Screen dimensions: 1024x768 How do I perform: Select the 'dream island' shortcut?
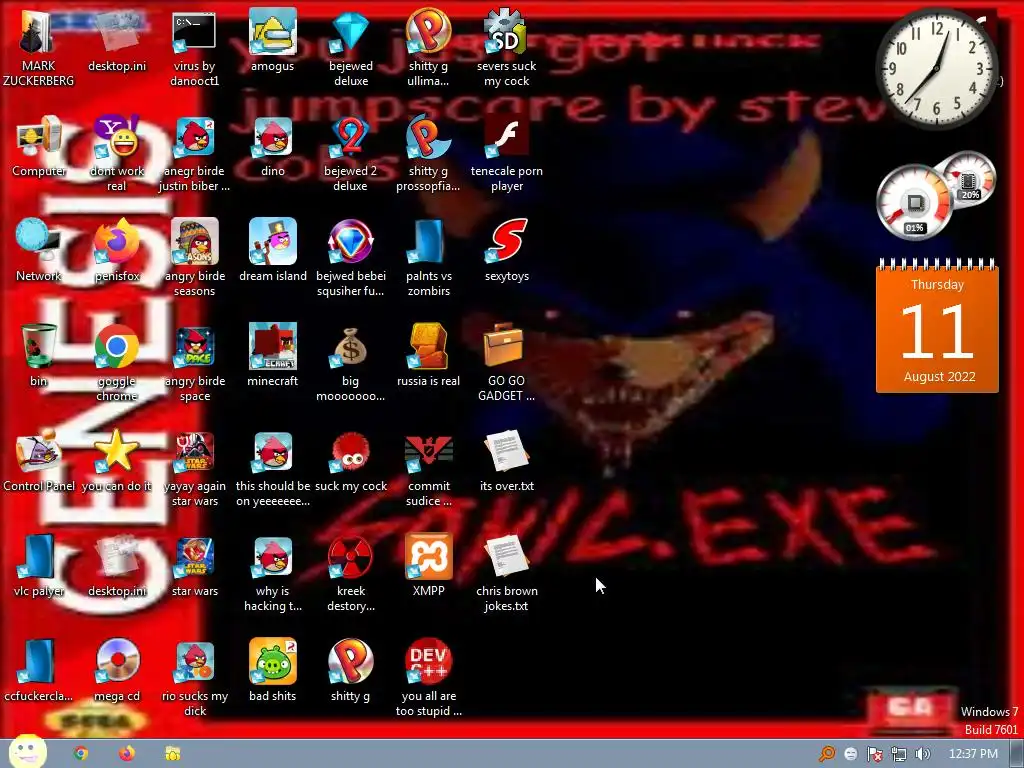[x=272, y=251]
